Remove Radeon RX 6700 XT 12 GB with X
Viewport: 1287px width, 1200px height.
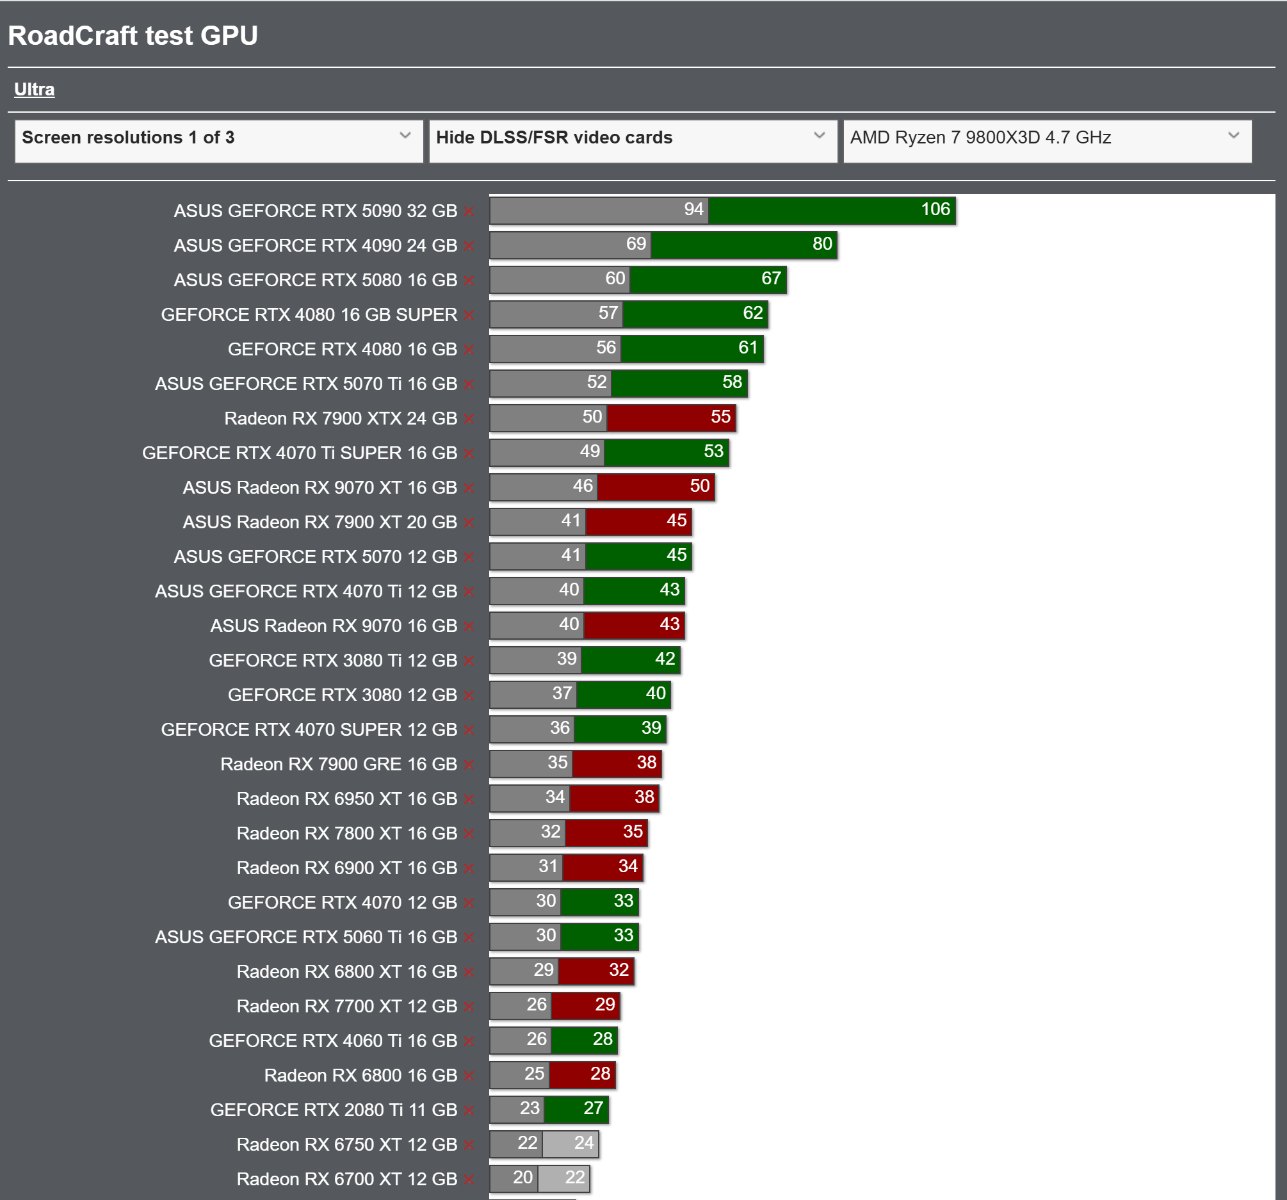point(468,1181)
